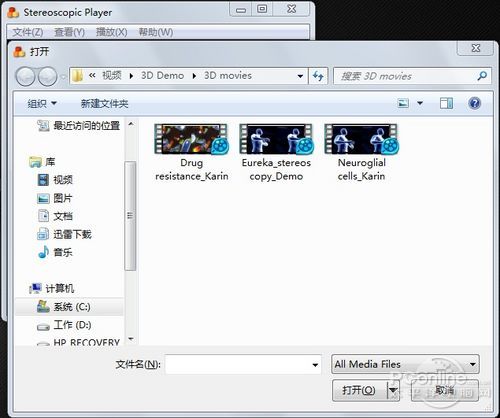500x418 pixels.
Task: Click the 打开(O) button
Action: click(359, 390)
